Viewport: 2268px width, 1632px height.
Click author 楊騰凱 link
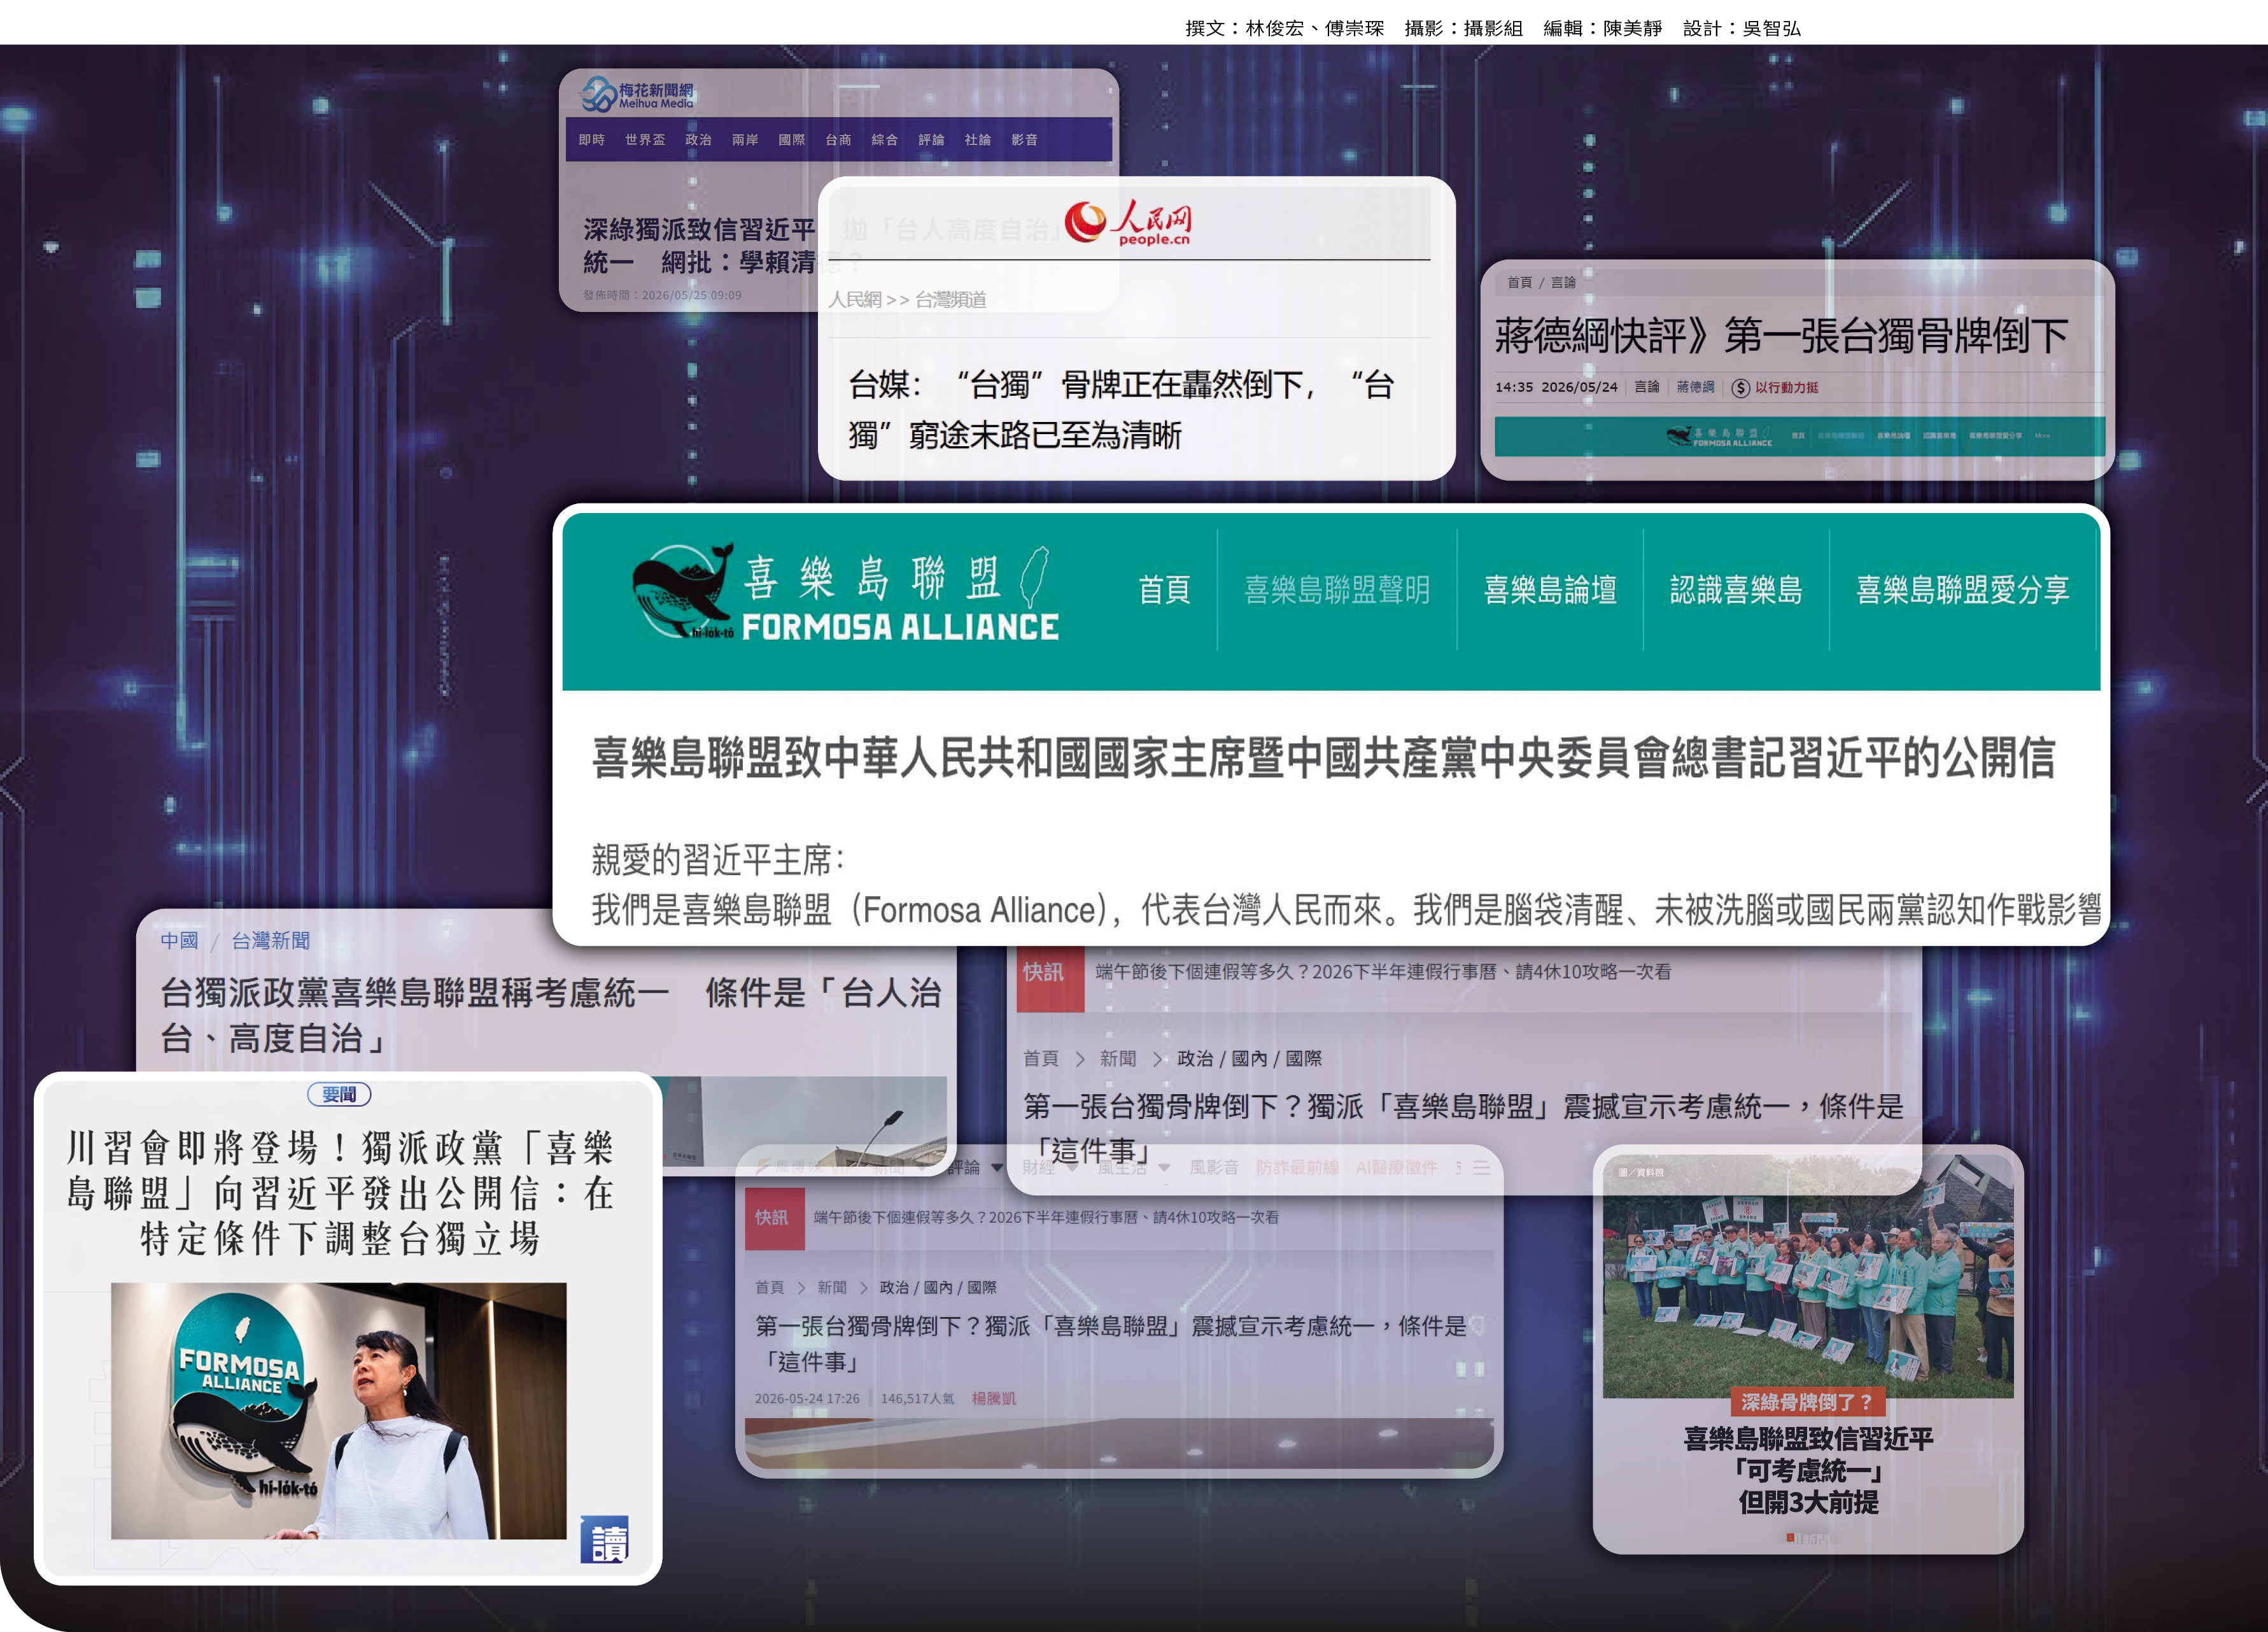pos(994,1399)
